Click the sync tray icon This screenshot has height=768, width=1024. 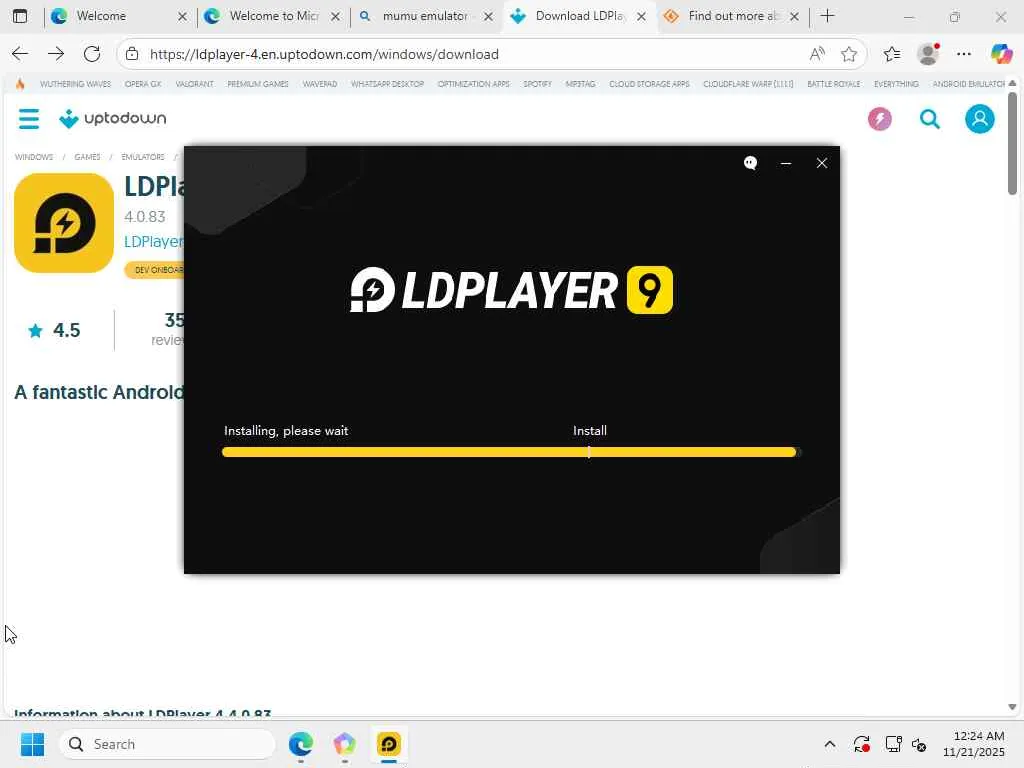tap(861, 744)
